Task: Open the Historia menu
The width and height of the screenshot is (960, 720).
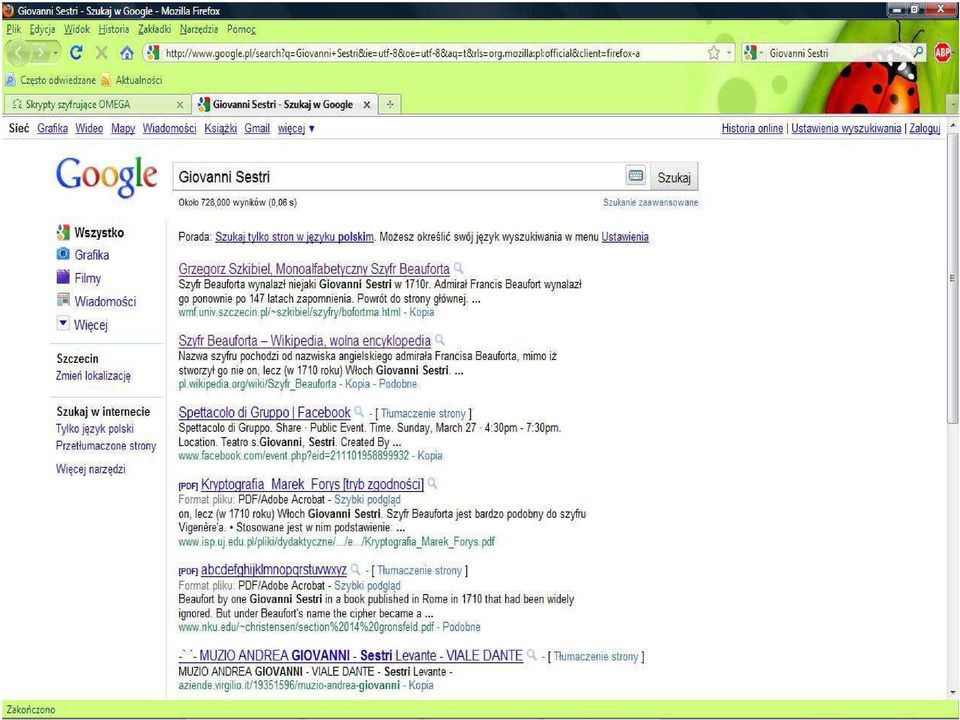Action: click(114, 29)
